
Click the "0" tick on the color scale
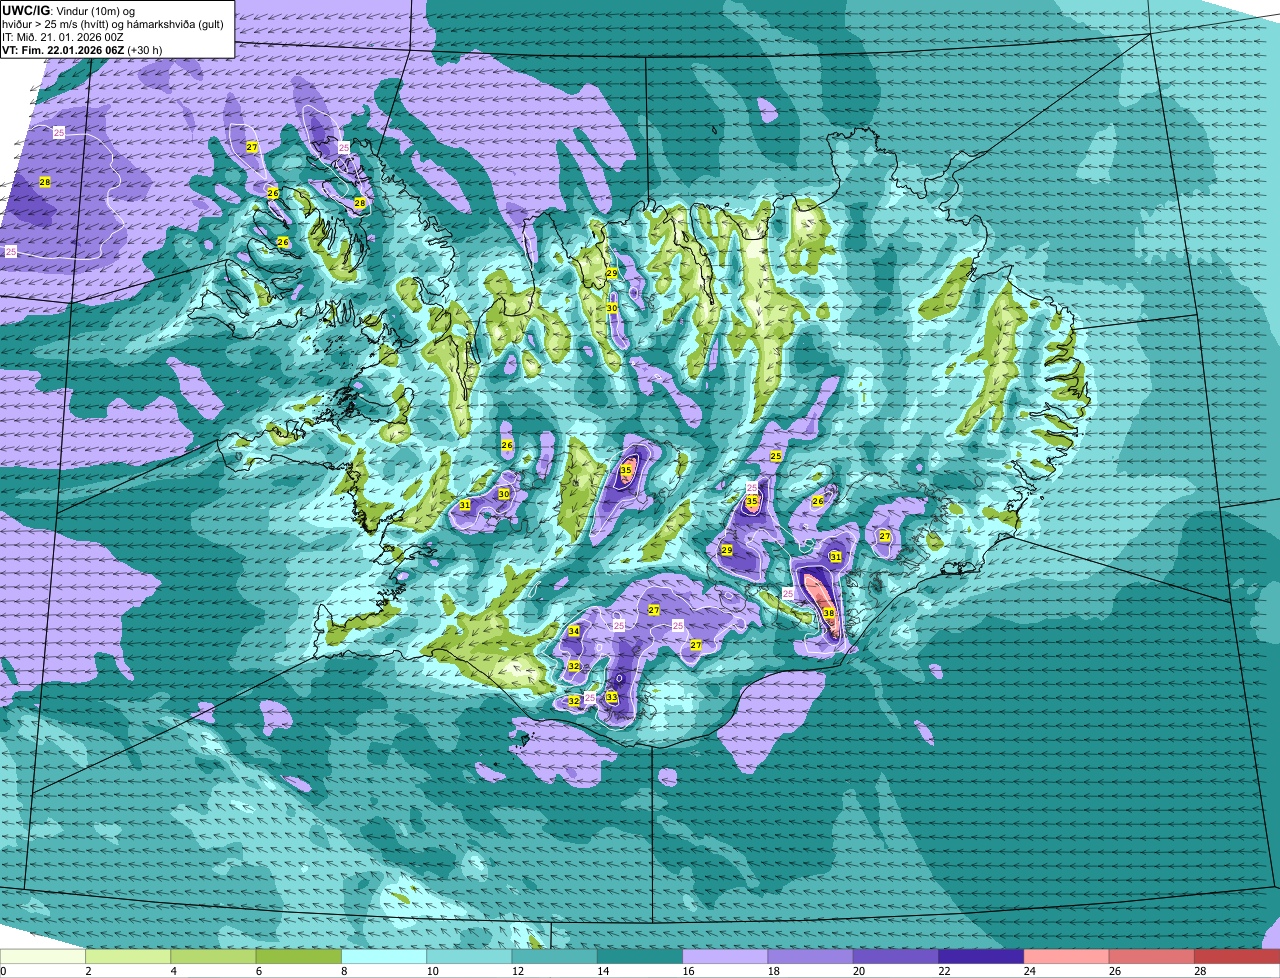coord(3,971)
